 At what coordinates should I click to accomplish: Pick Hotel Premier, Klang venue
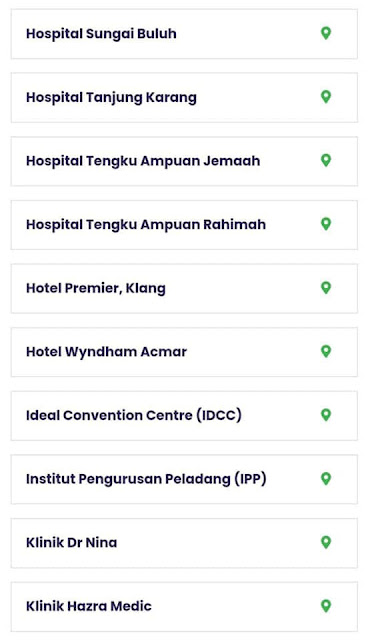184,289
